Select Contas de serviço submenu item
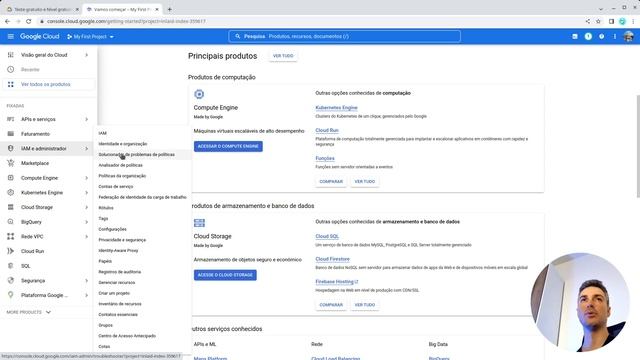This screenshot has height=360, width=640. tap(116, 187)
